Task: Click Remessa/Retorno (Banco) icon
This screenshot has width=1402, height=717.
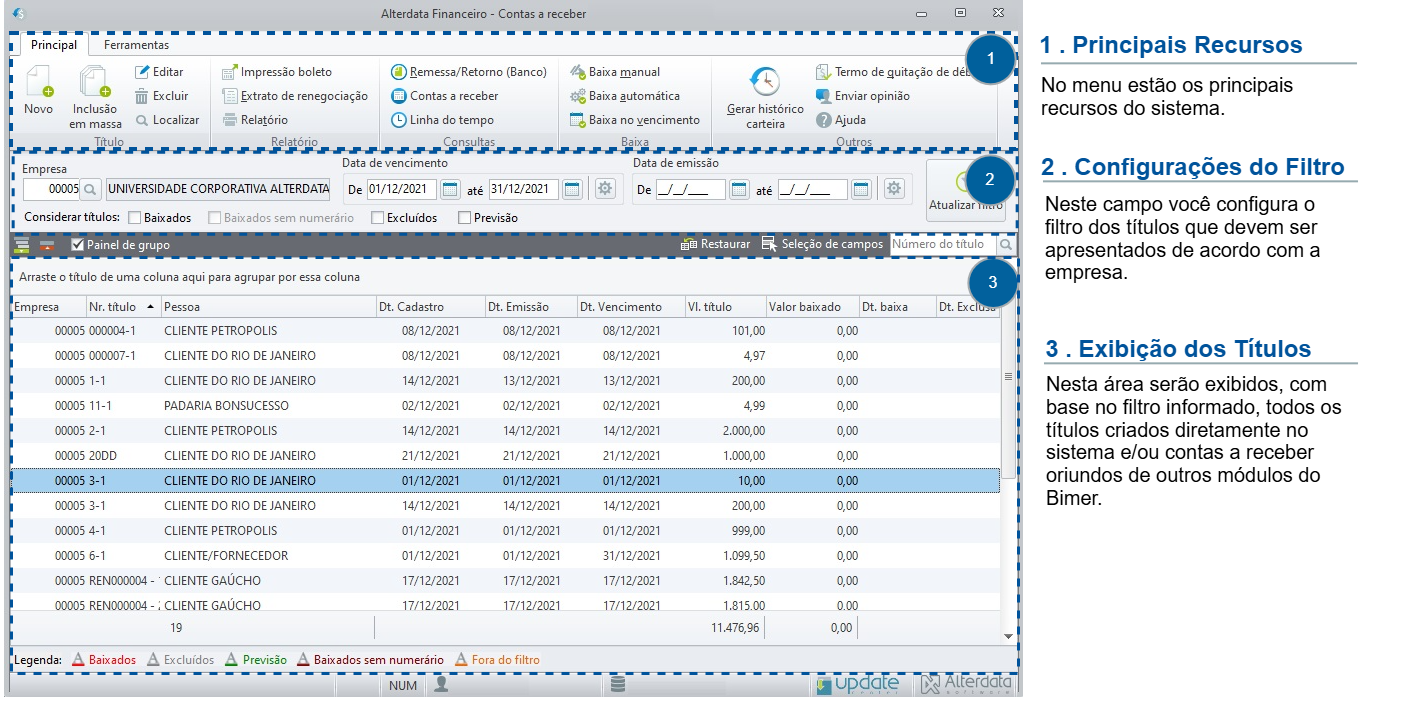Action: click(398, 72)
